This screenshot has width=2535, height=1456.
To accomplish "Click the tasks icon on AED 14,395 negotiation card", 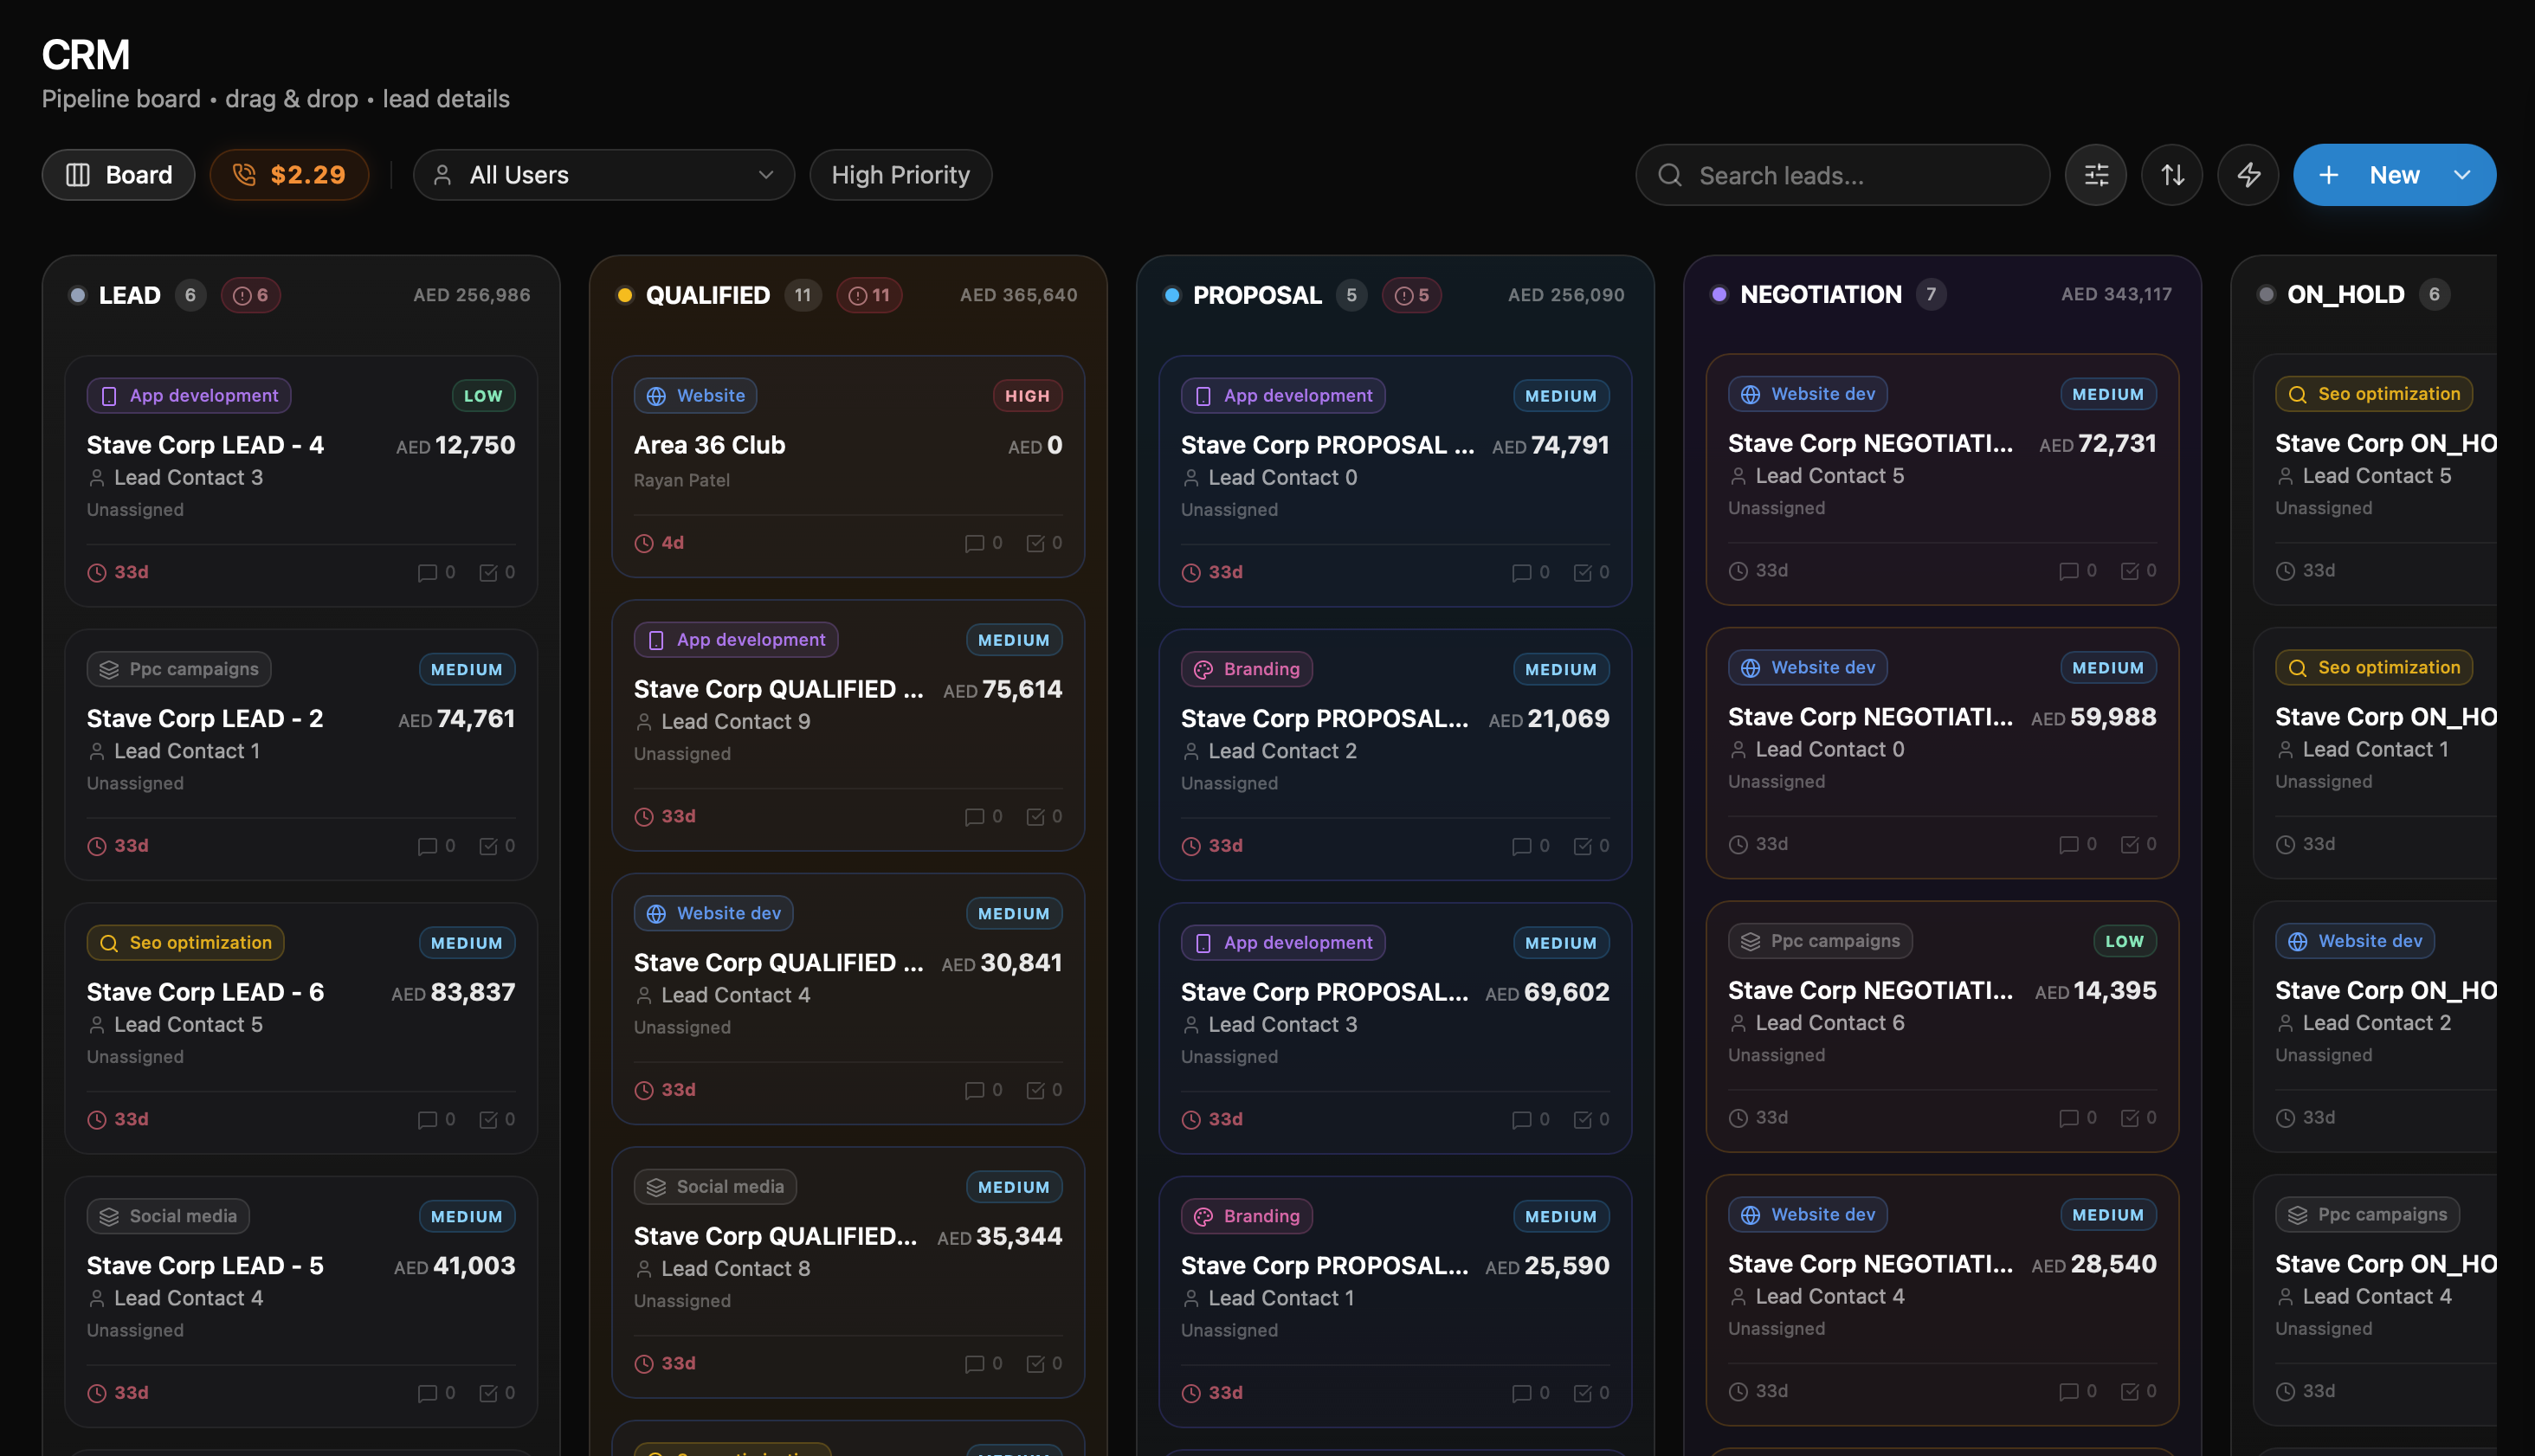I will pos(2130,1118).
